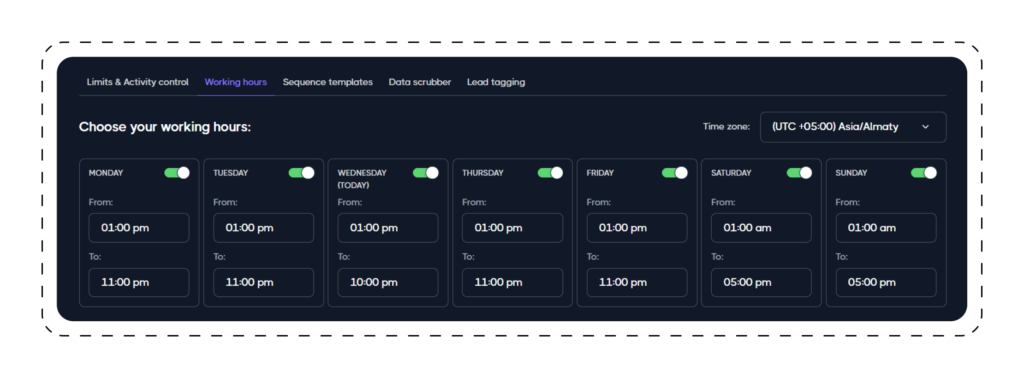Click the TUESDAY day label
The width and height of the screenshot is (1024, 378).
231,173
